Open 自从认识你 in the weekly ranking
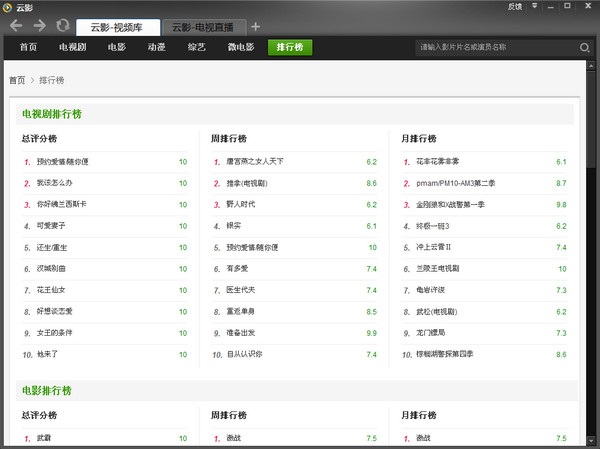 [x=244, y=354]
